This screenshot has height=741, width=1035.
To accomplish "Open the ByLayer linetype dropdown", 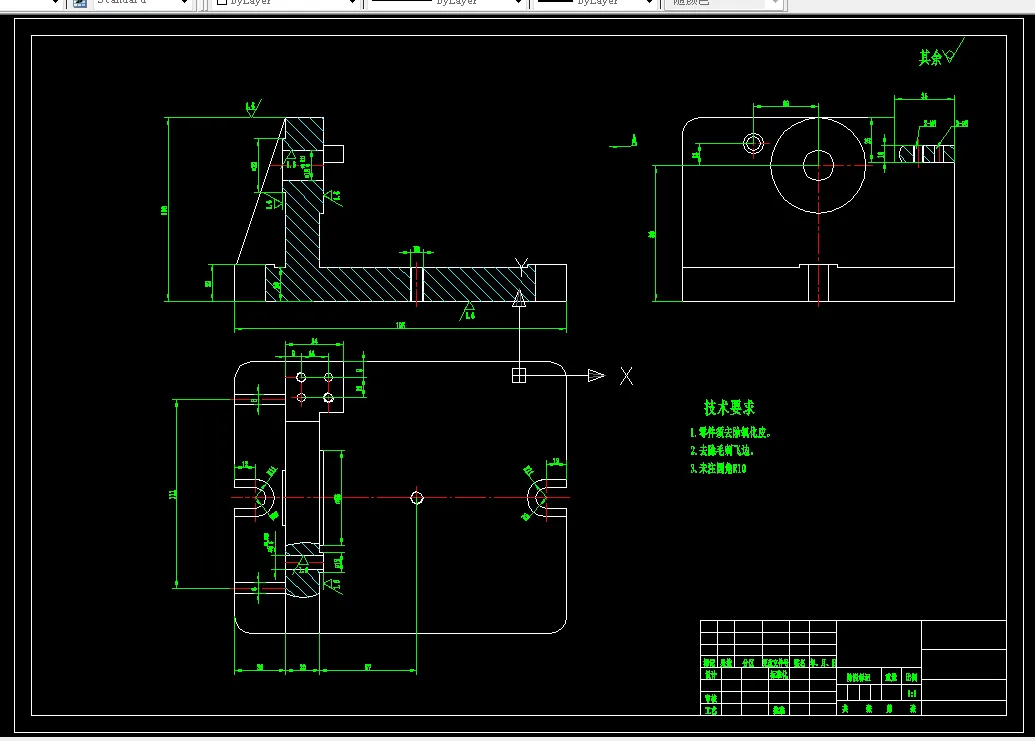I will tap(518, 2).
